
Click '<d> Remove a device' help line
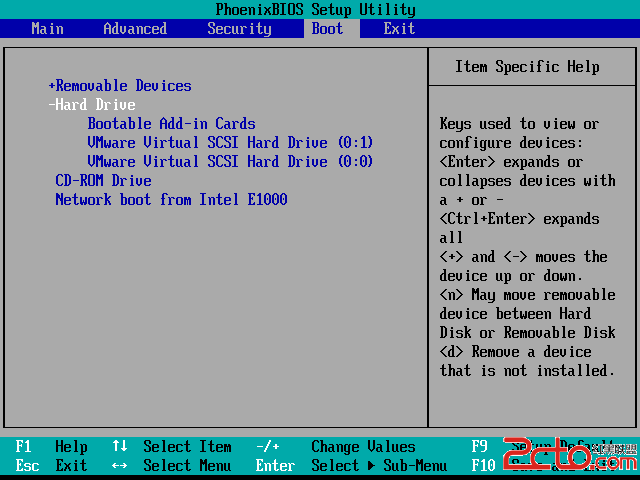point(516,351)
